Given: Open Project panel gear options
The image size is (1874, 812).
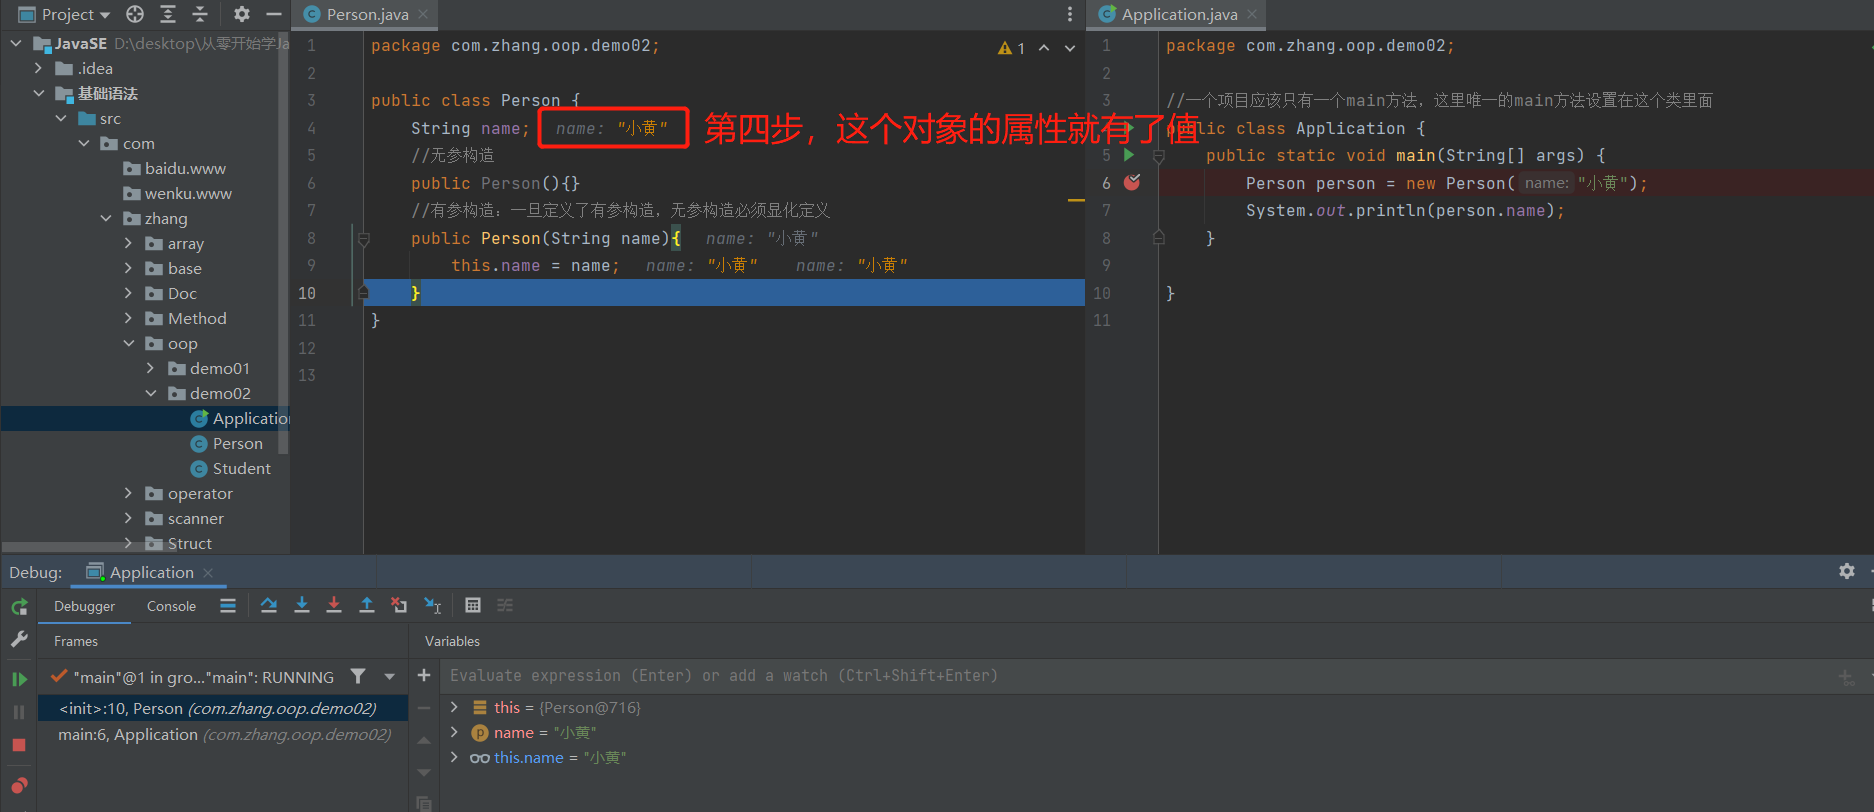Looking at the screenshot, I should click(x=242, y=14).
